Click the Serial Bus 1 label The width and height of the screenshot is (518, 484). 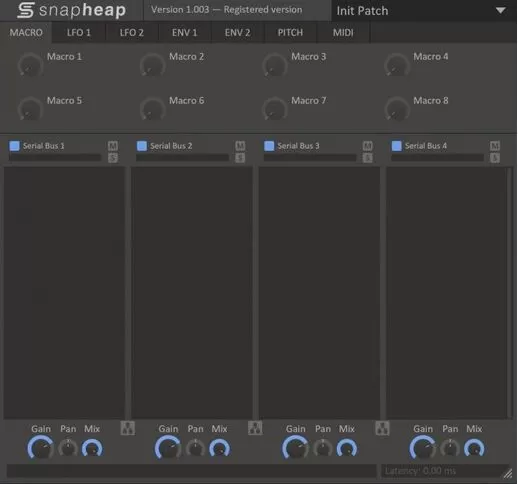(x=43, y=146)
